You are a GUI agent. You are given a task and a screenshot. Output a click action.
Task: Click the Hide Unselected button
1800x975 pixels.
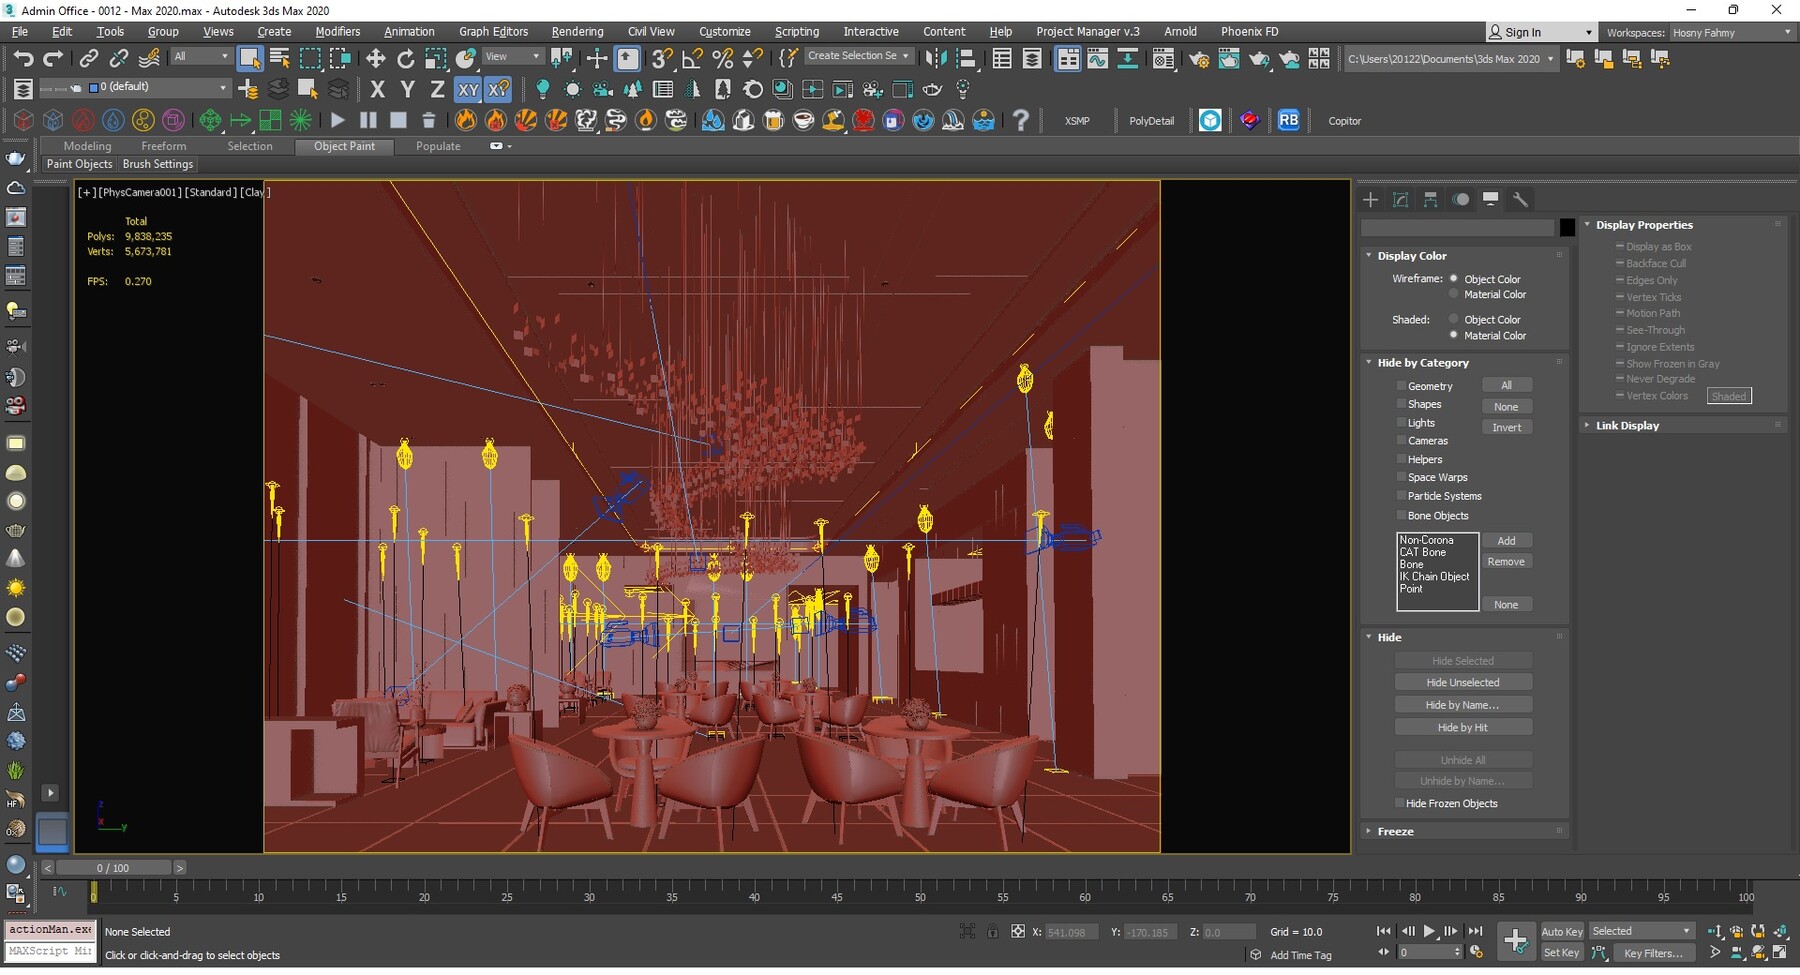point(1462,683)
